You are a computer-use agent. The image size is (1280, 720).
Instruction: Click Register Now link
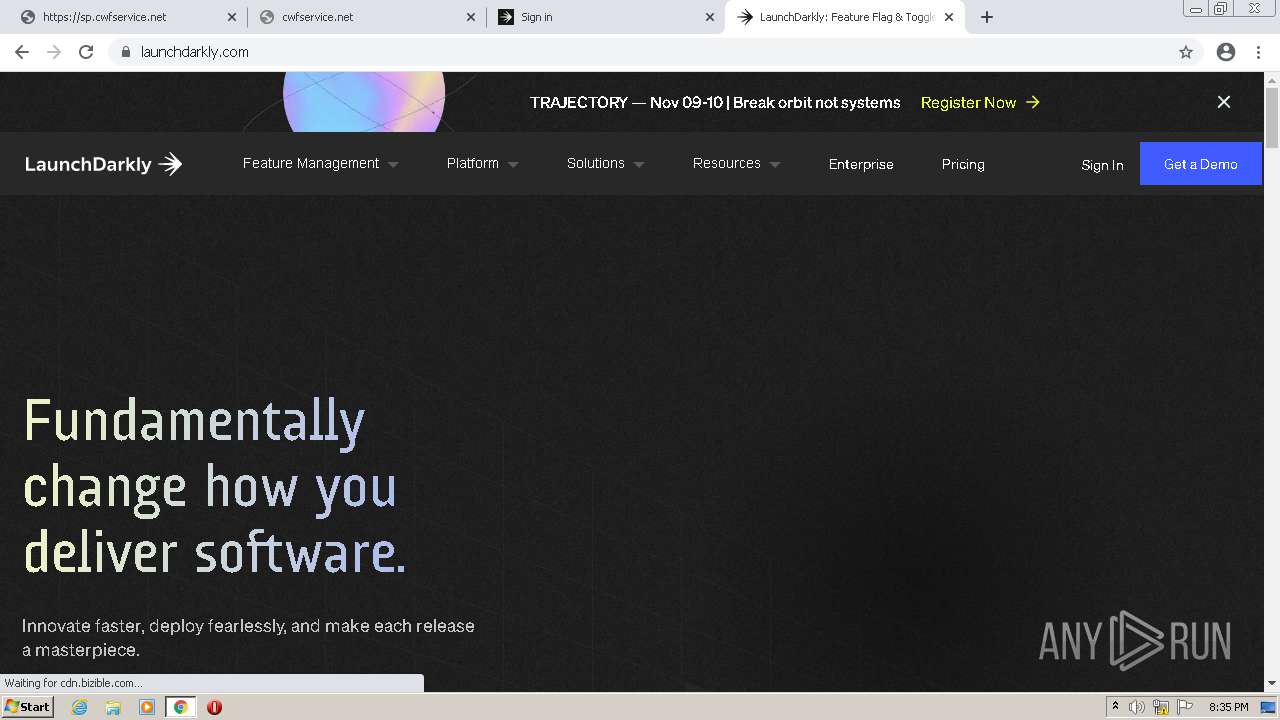point(980,103)
